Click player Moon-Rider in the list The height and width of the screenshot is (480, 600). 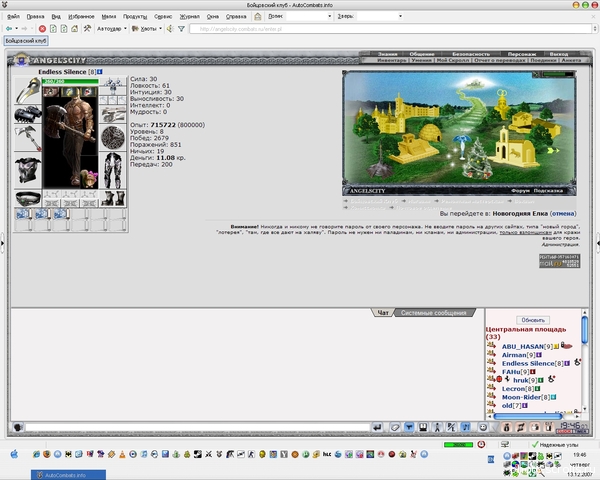tap(521, 397)
